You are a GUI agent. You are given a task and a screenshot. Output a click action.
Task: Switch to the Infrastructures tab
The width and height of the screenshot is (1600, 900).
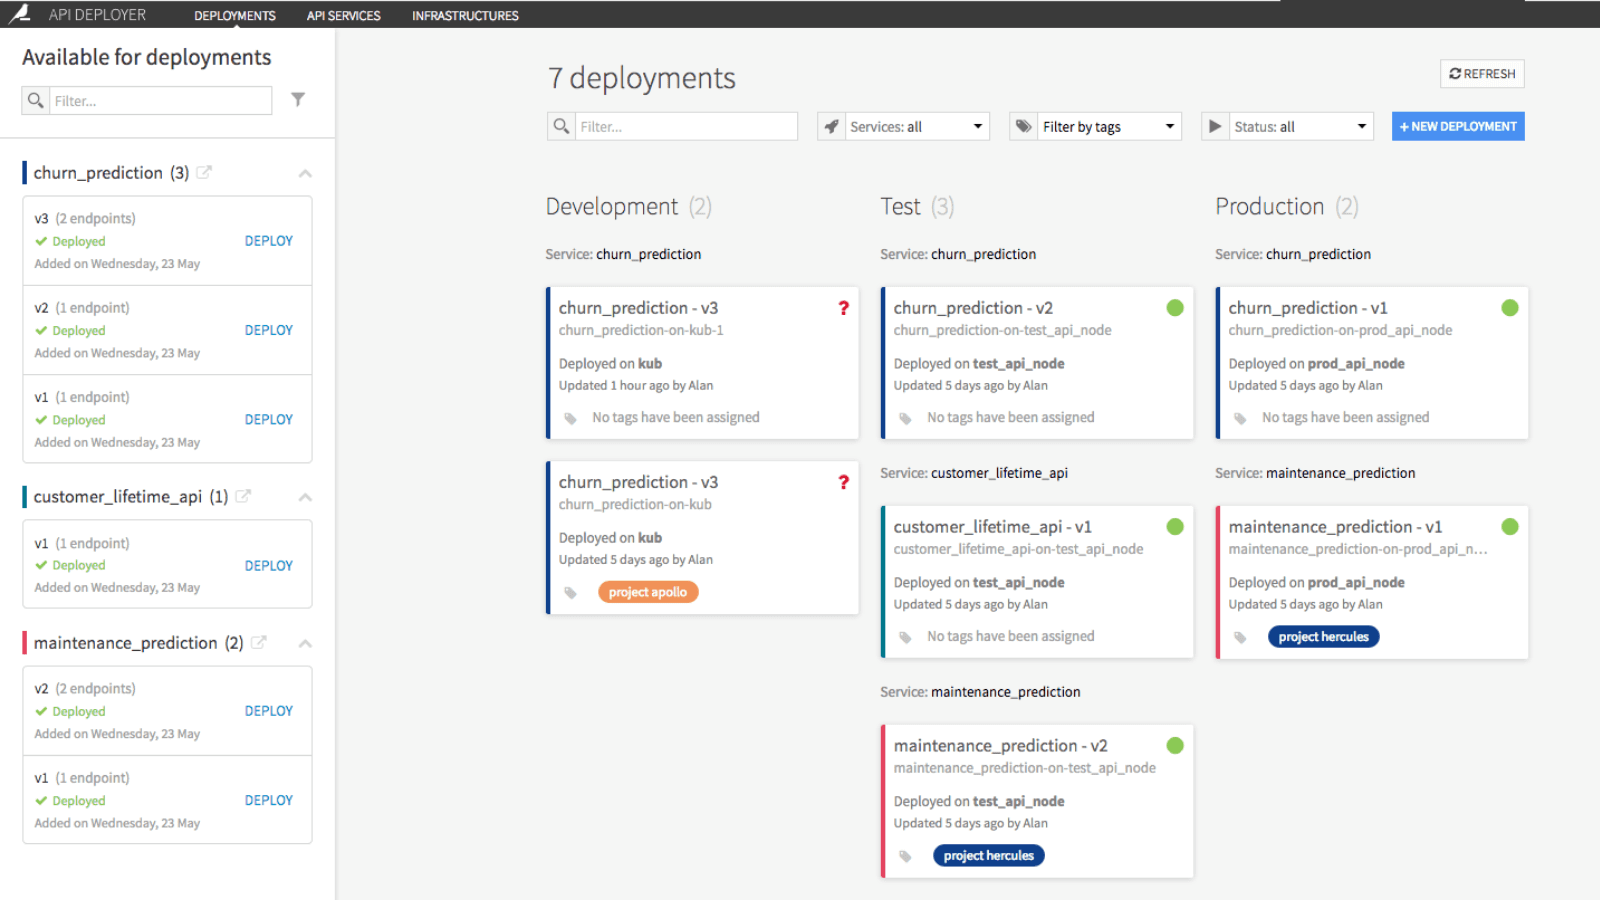coord(465,15)
